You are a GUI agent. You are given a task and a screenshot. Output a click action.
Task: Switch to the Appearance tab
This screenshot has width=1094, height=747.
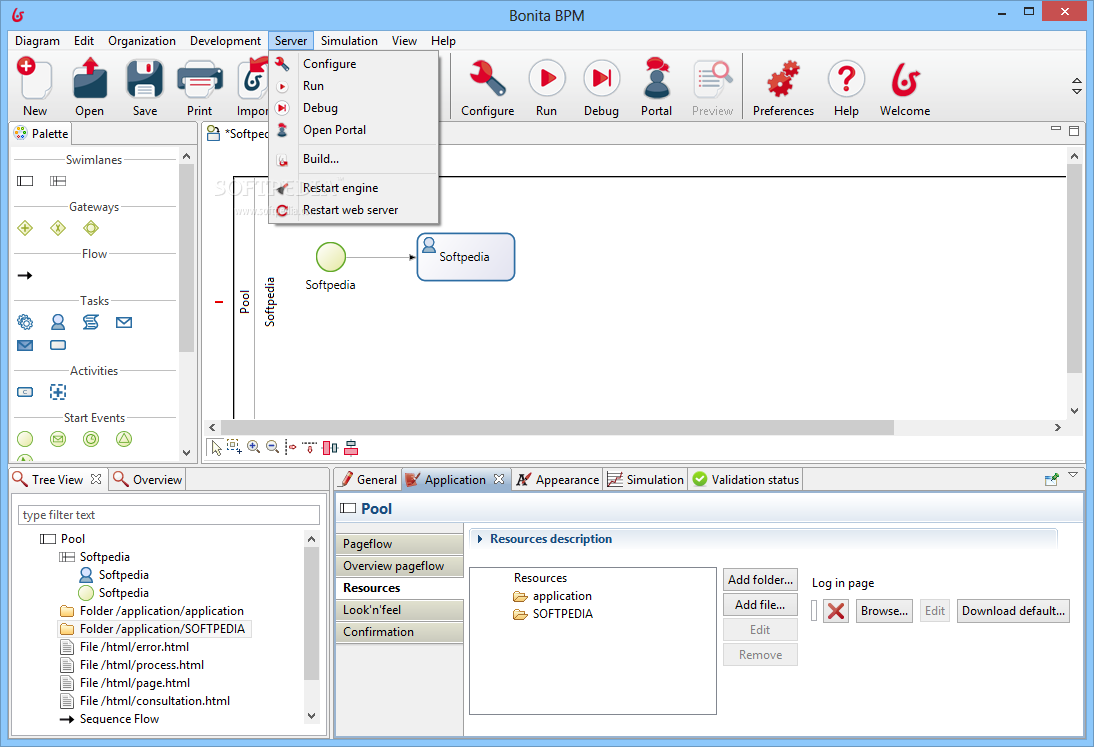pos(558,480)
